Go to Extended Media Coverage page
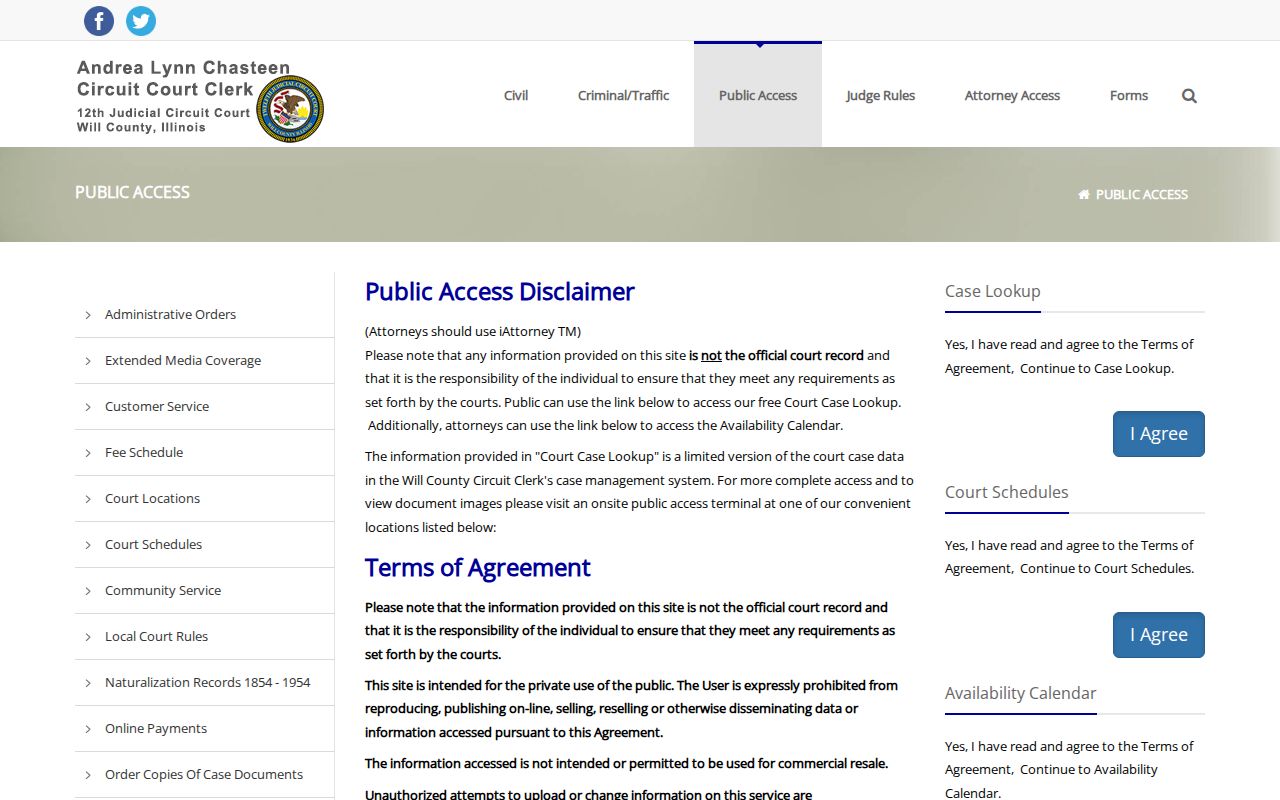The width and height of the screenshot is (1280, 800). coord(183,360)
